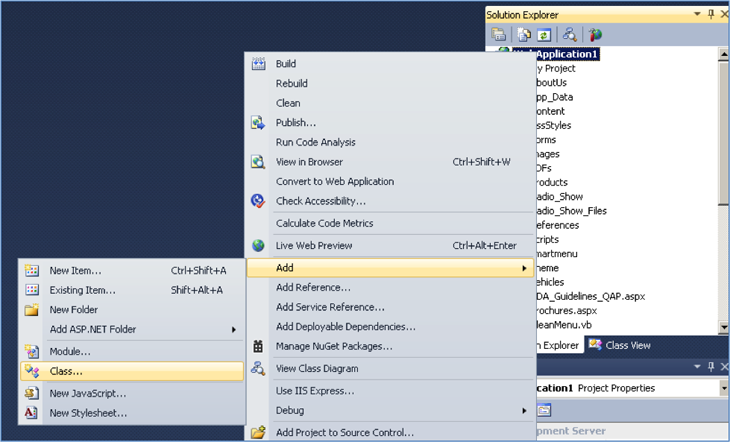
Task: Refresh the Solution Explorer tree
Action: click(544, 34)
